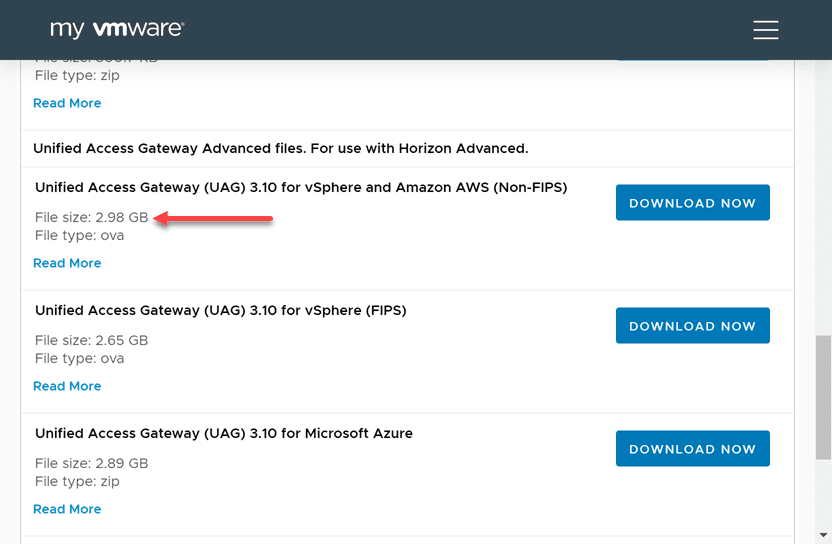Open the topmost Read More link
The image size is (832, 544).
click(x=67, y=103)
